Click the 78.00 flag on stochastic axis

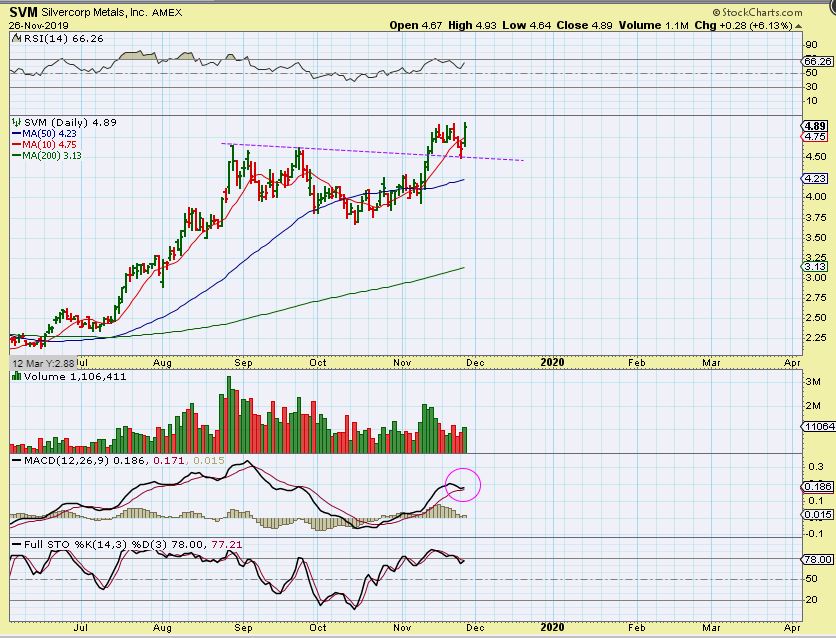pos(818,559)
